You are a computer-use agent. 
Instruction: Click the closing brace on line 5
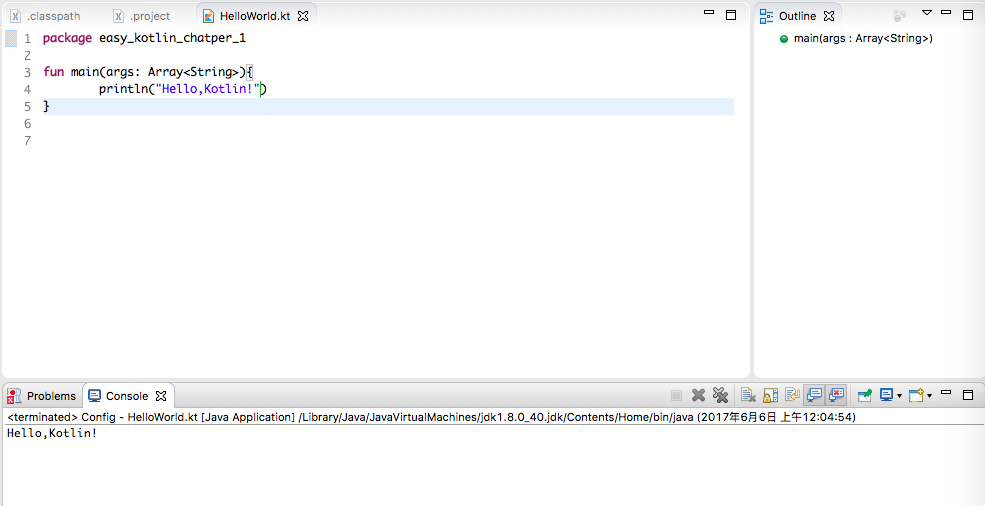[x=46, y=106]
